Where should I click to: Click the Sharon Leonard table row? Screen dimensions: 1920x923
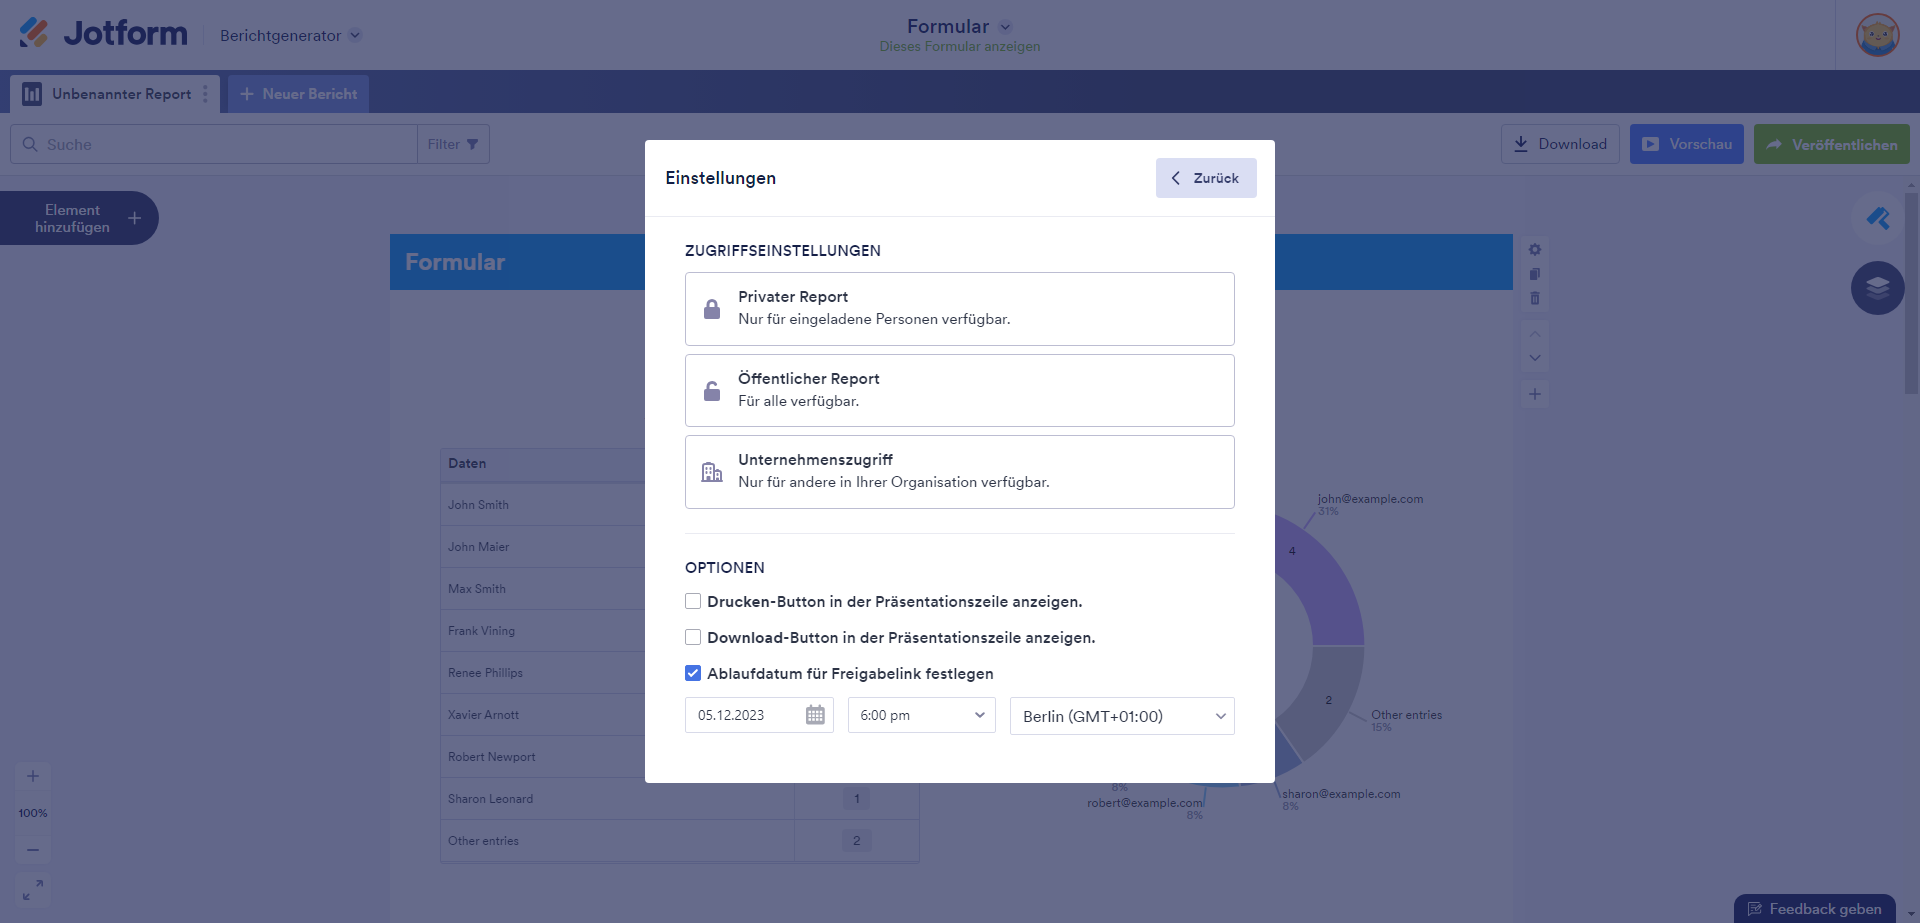[680, 799]
